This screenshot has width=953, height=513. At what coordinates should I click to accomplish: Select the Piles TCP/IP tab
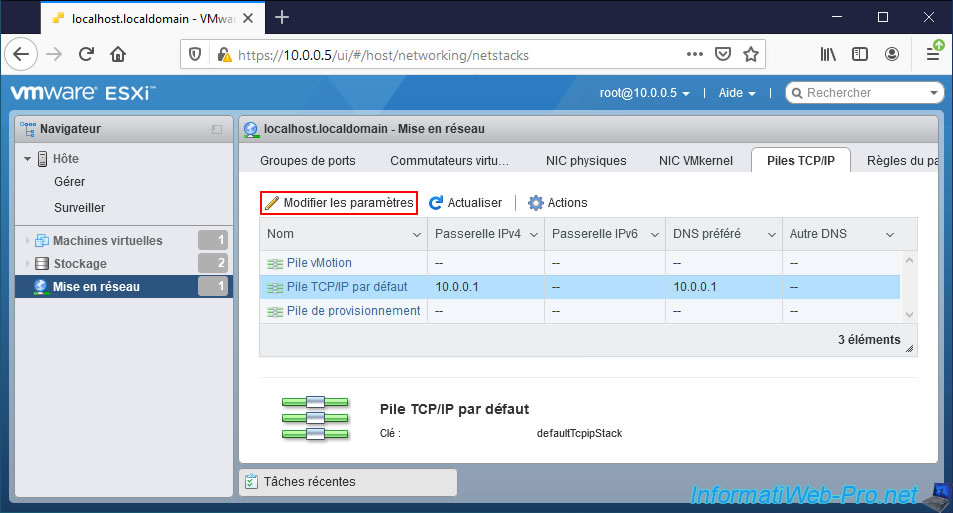801,161
